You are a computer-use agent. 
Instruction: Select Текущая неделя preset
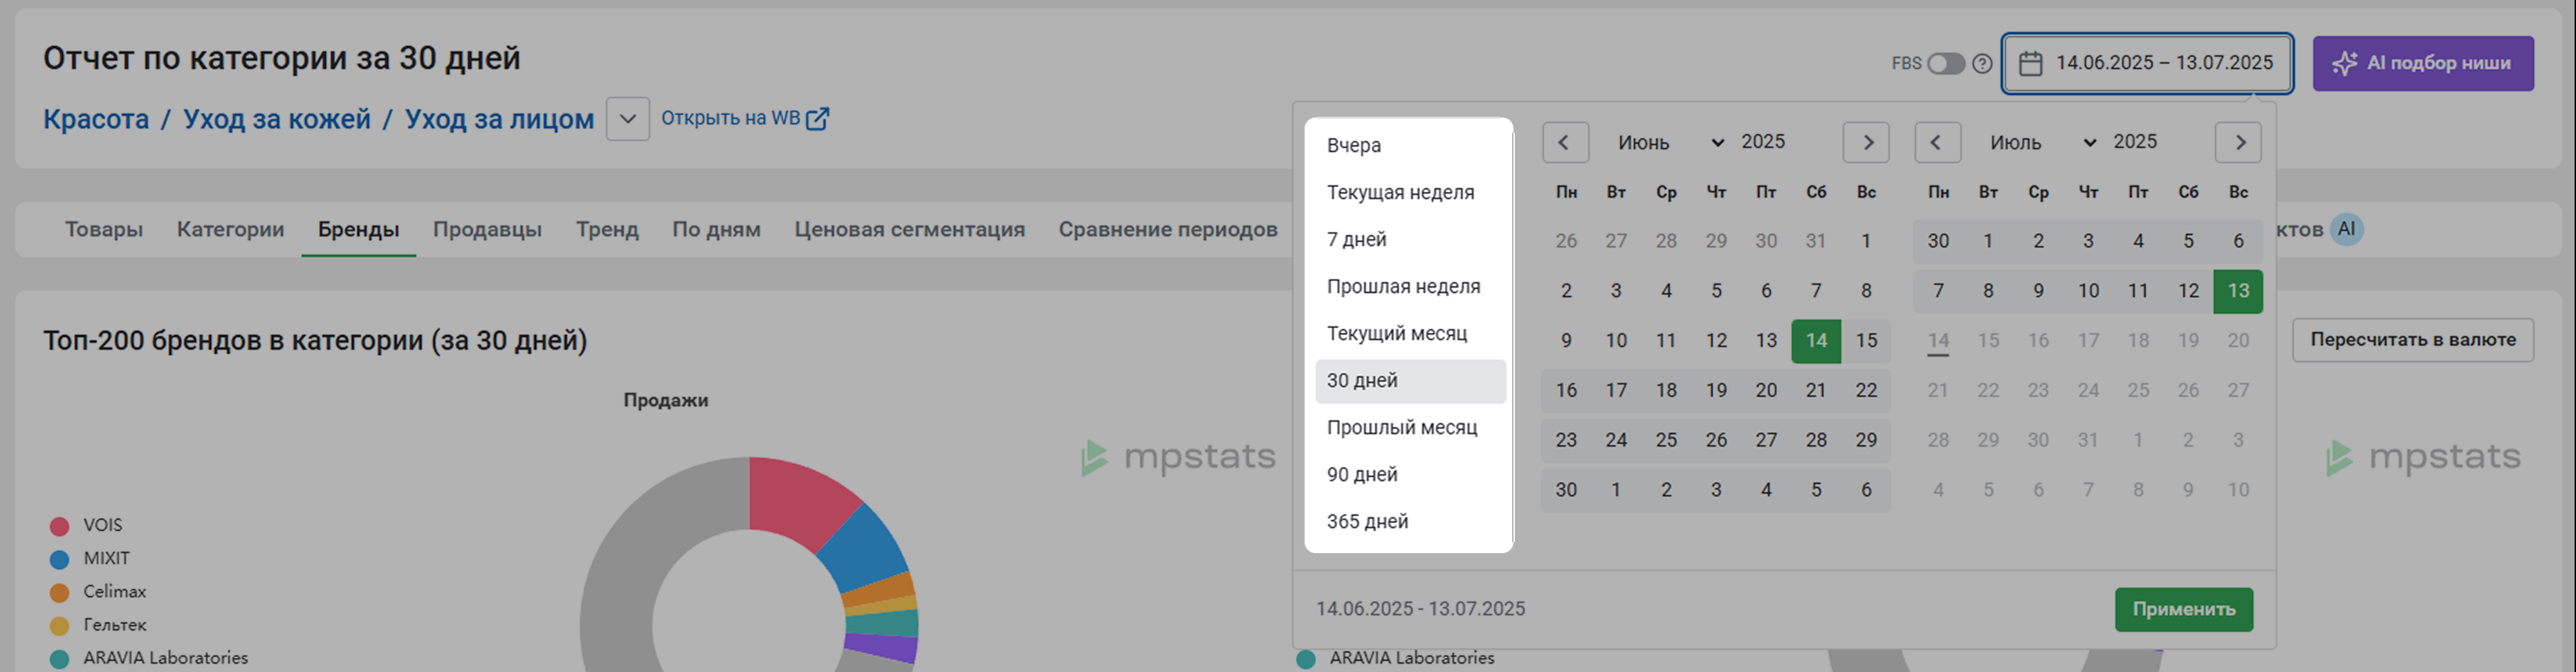coord(1410,192)
